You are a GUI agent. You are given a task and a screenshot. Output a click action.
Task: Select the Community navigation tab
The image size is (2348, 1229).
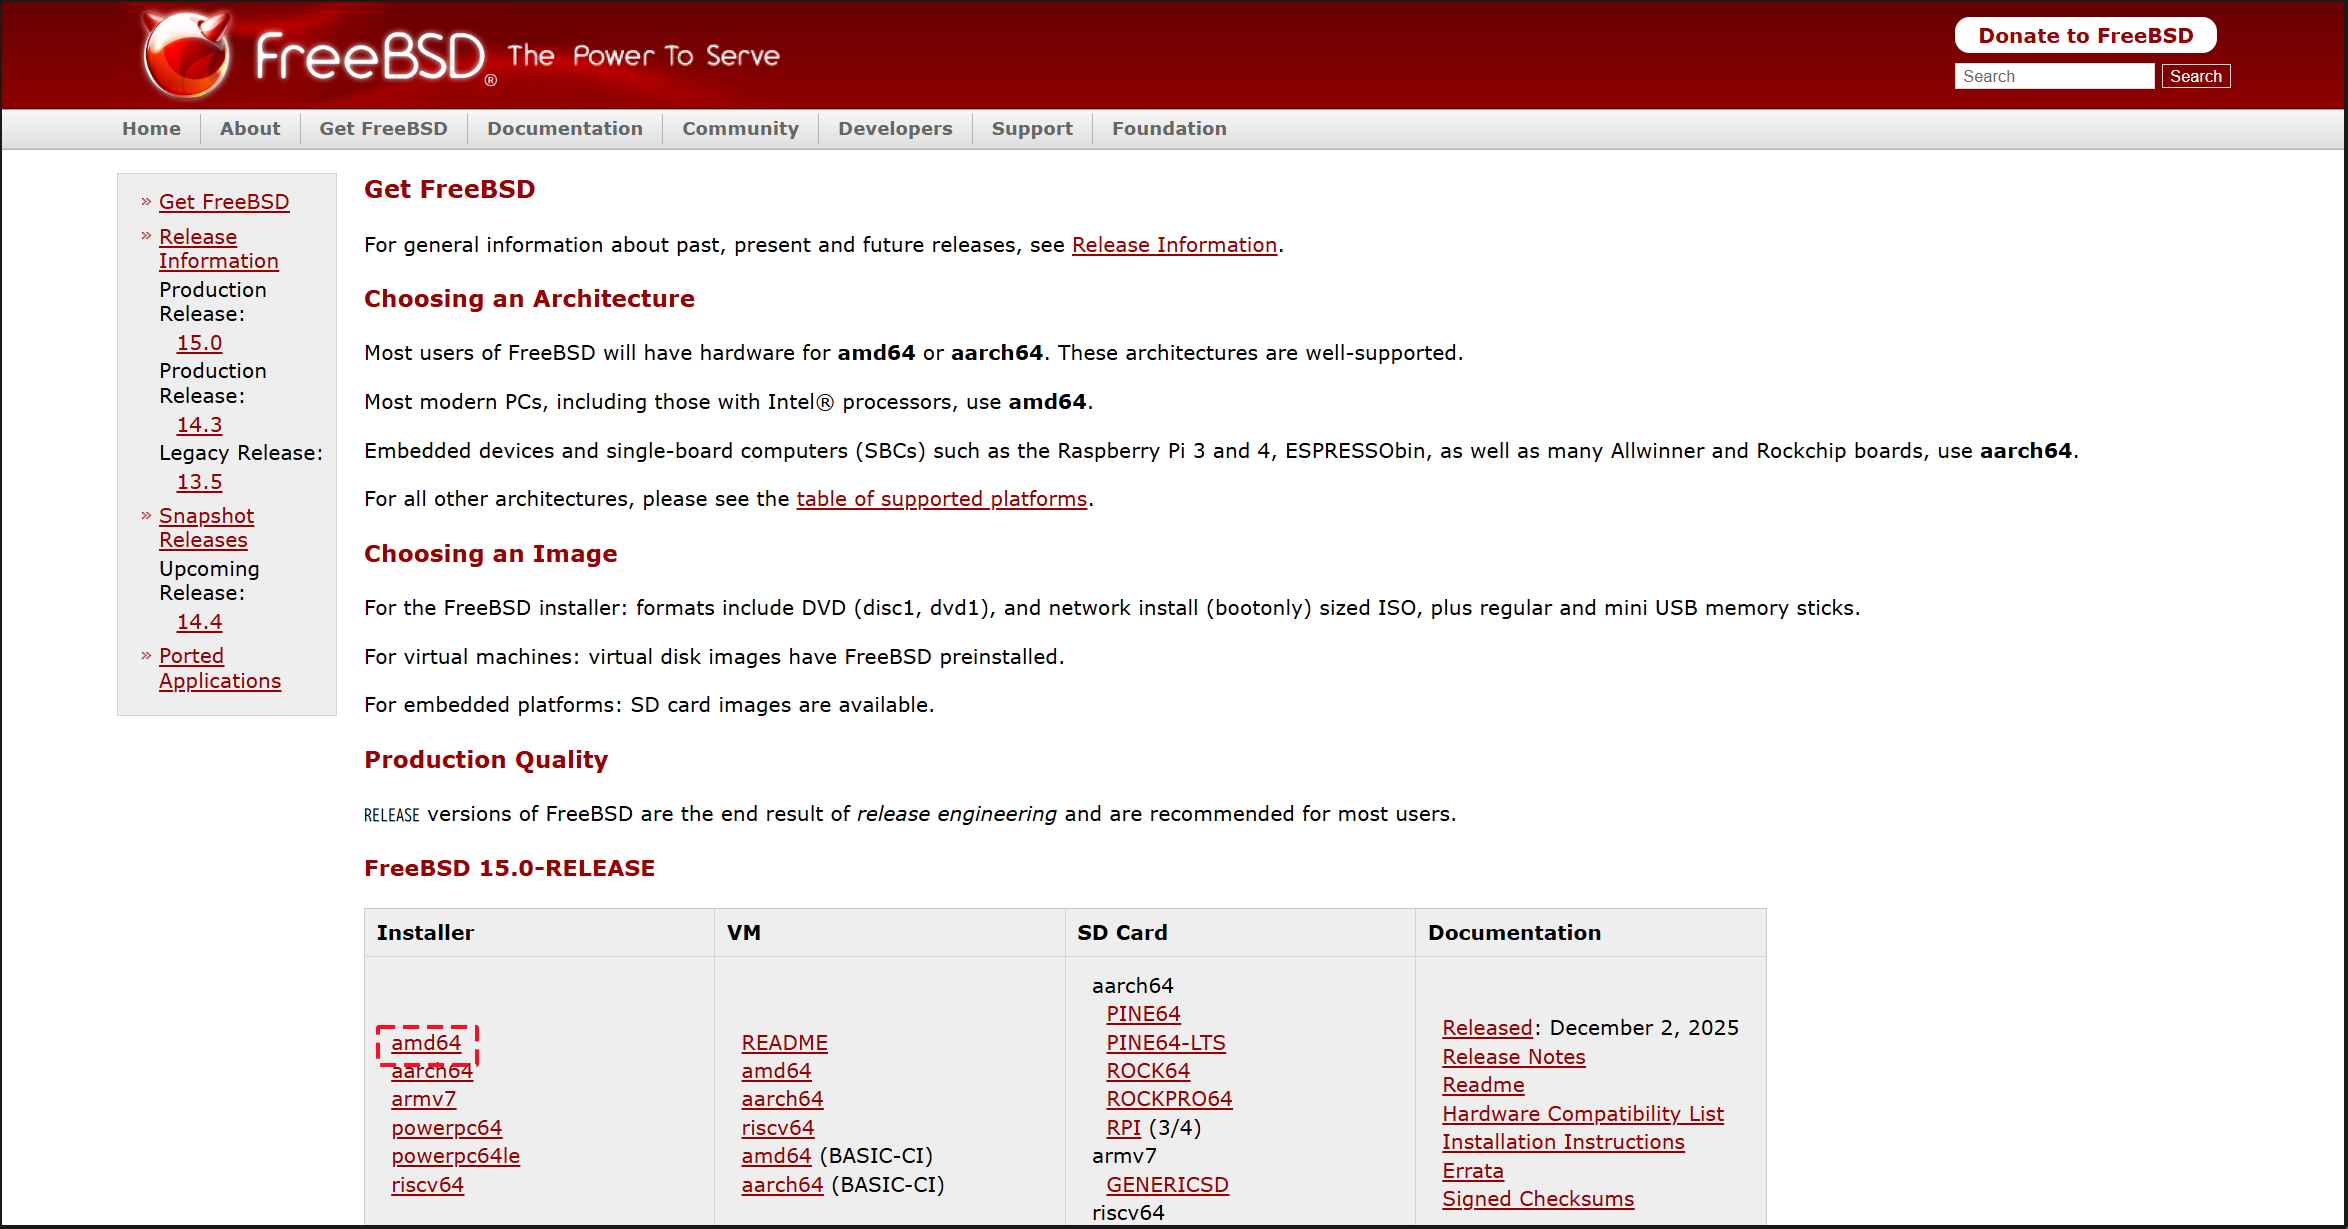coord(740,128)
